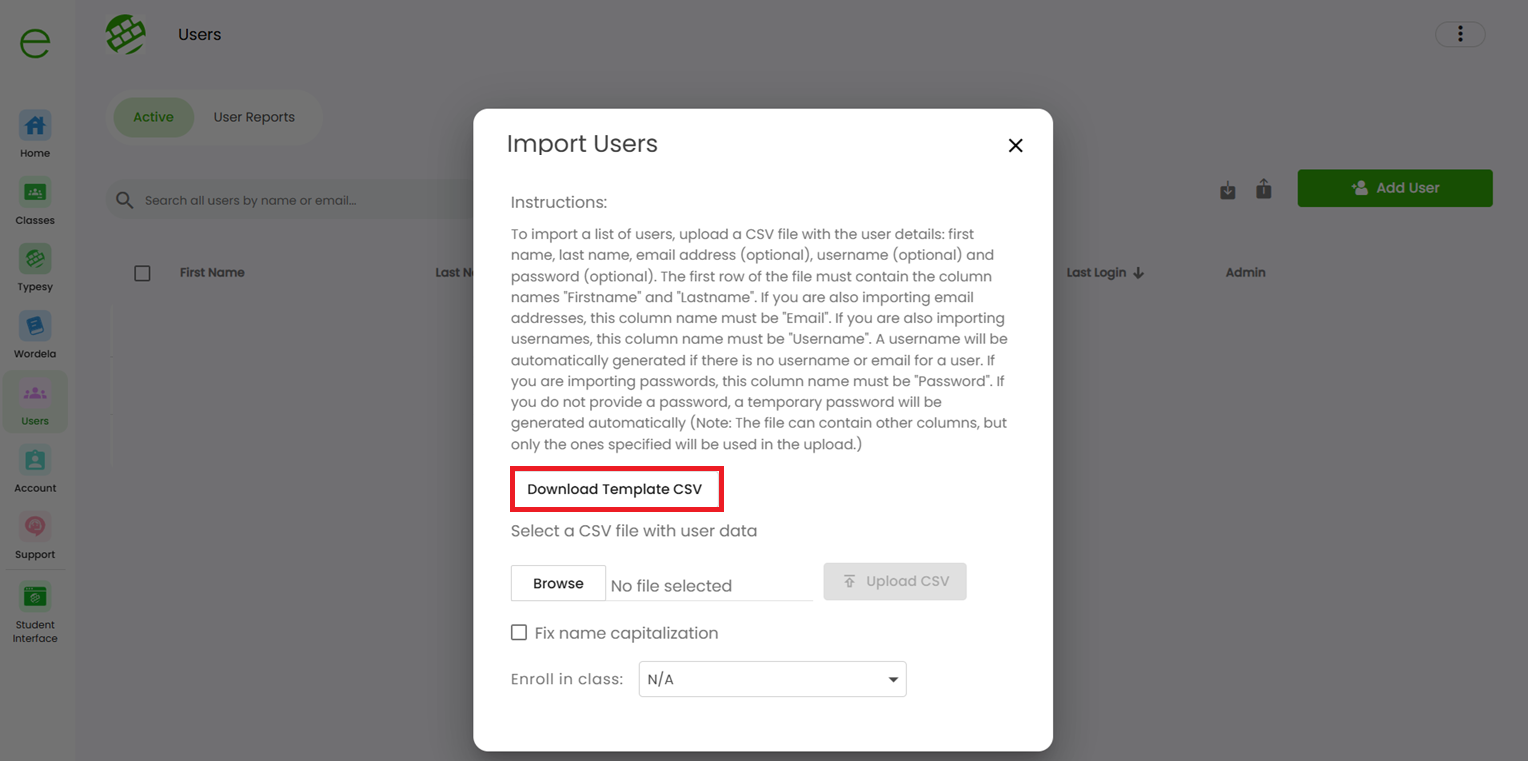Open the Classes sidebar icon
1528x761 pixels.
35,192
